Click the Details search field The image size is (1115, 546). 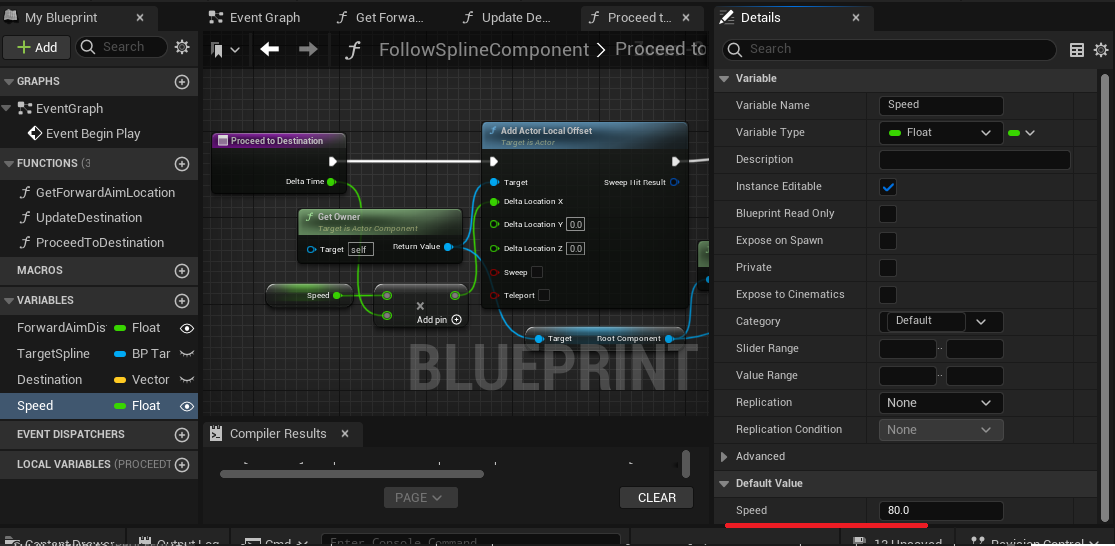[889, 50]
